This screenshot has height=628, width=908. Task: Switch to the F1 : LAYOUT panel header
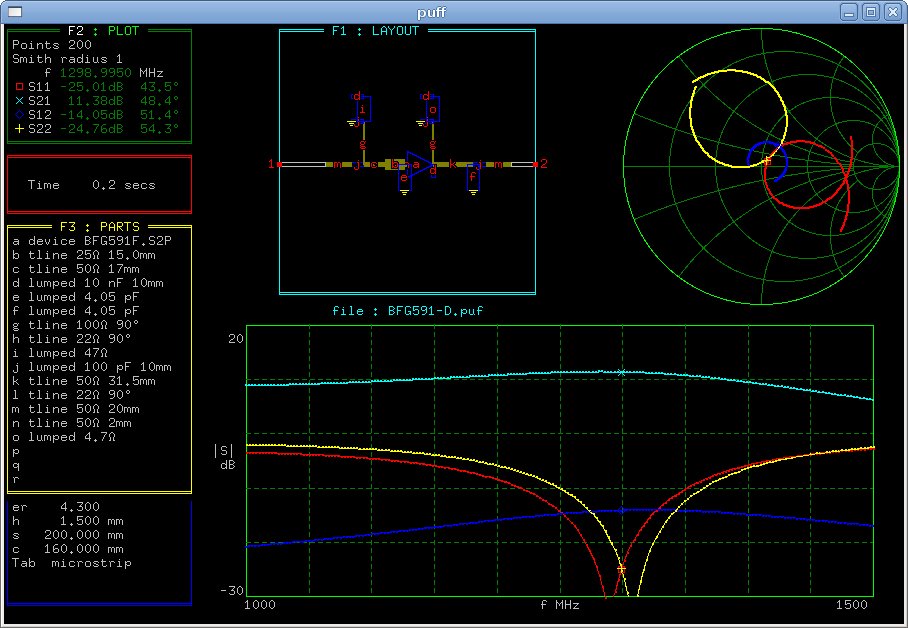(x=376, y=31)
